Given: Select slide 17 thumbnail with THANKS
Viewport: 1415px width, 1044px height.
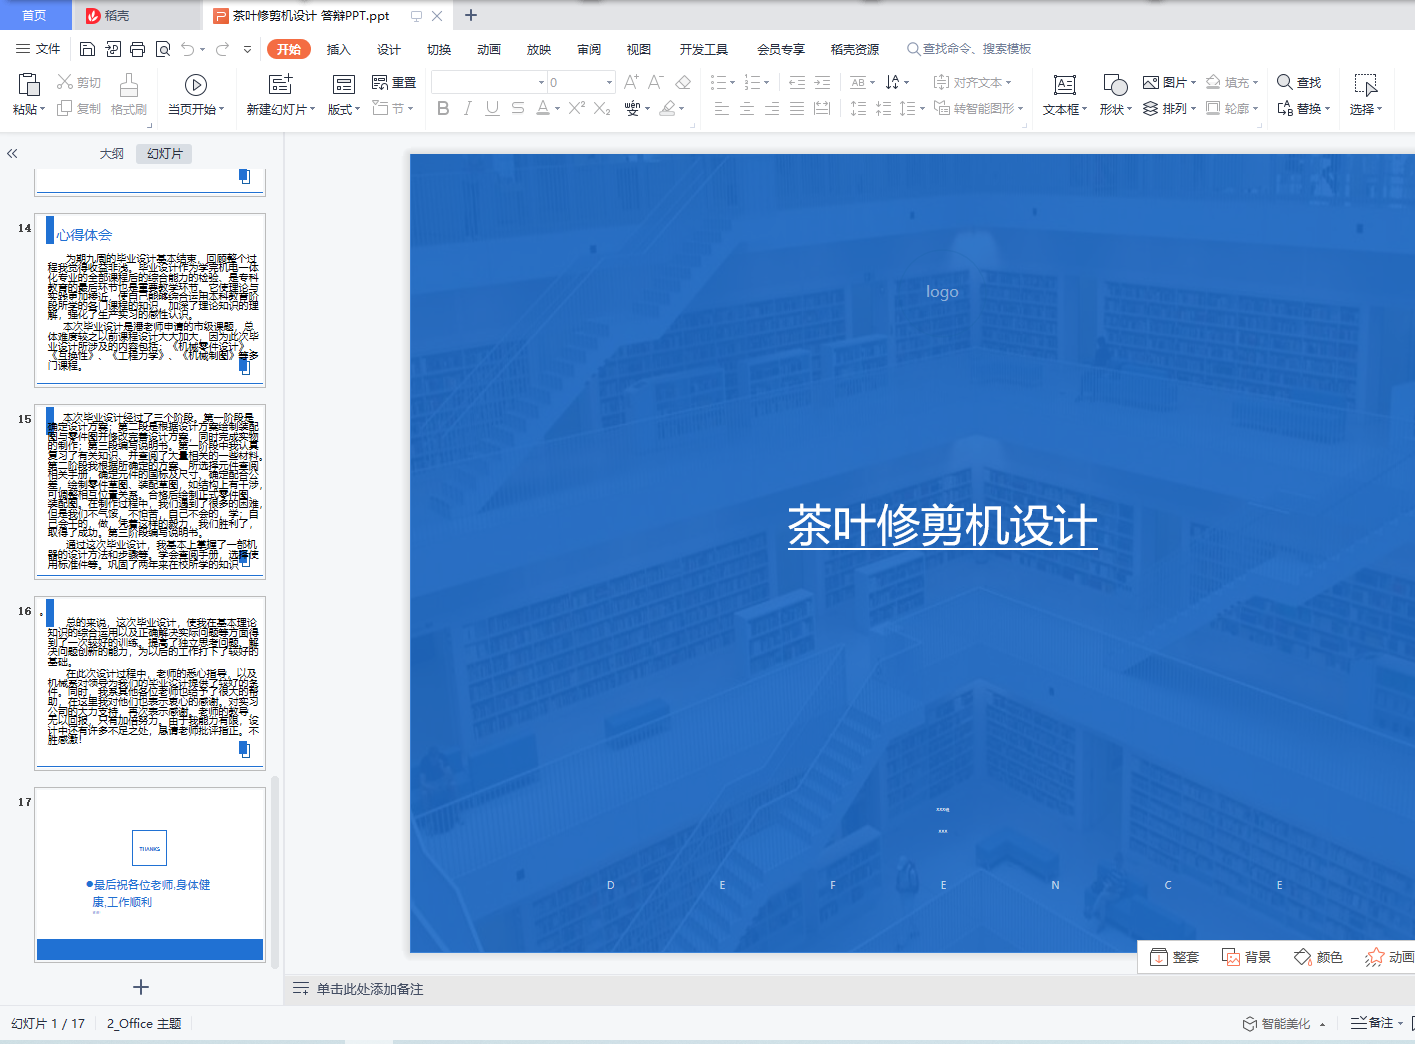Looking at the screenshot, I should click(x=150, y=875).
